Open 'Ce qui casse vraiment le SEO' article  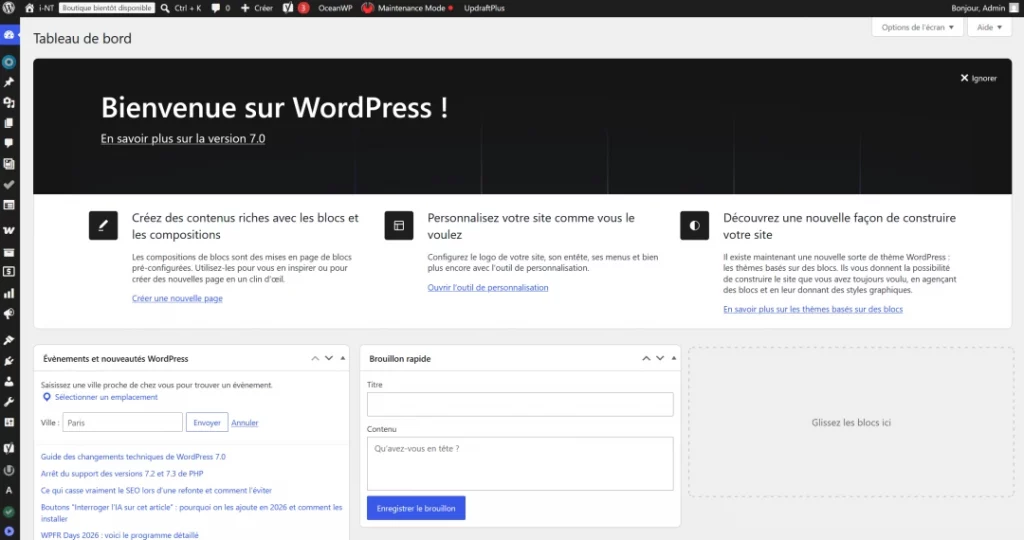[156, 490]
